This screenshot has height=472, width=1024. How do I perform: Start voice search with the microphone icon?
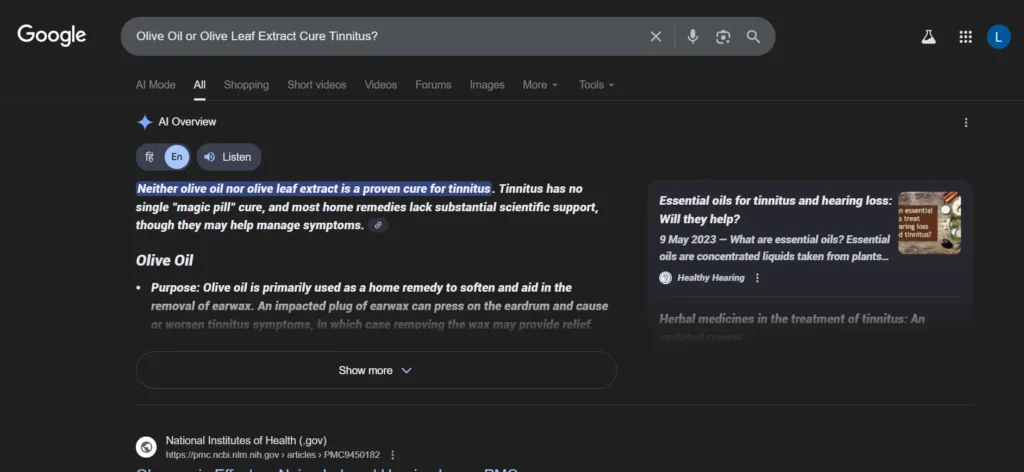692,37
